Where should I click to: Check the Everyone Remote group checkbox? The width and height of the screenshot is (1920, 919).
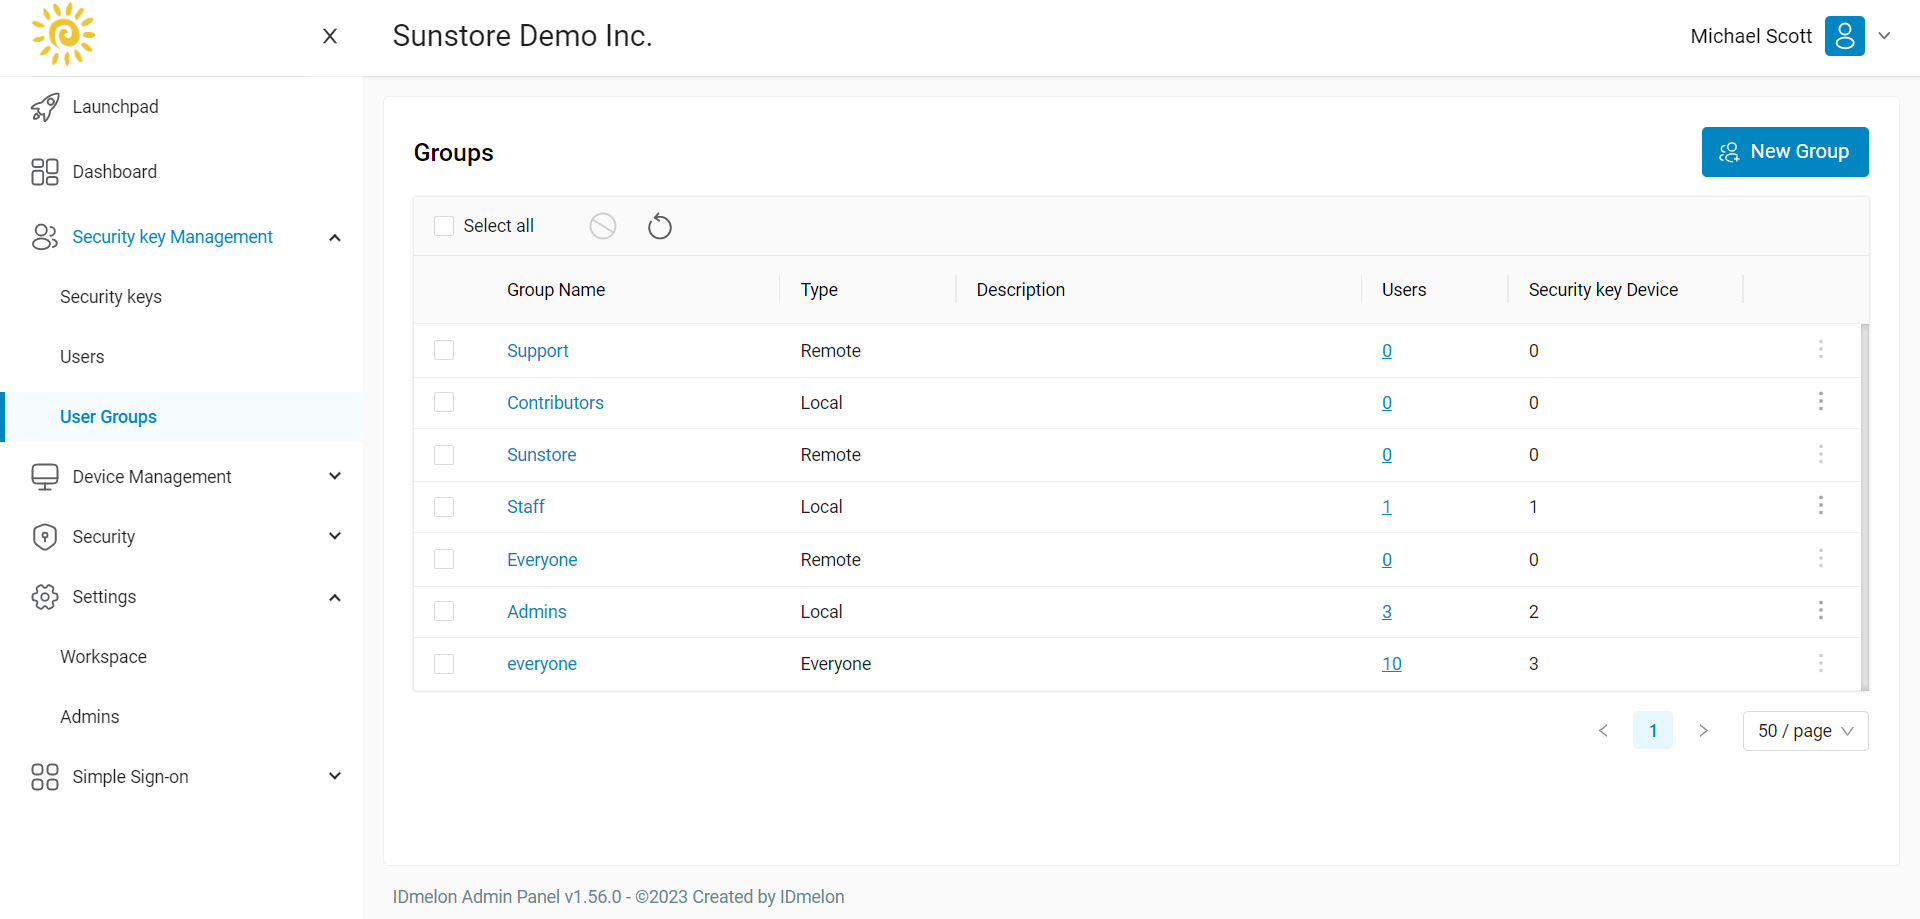444,559
